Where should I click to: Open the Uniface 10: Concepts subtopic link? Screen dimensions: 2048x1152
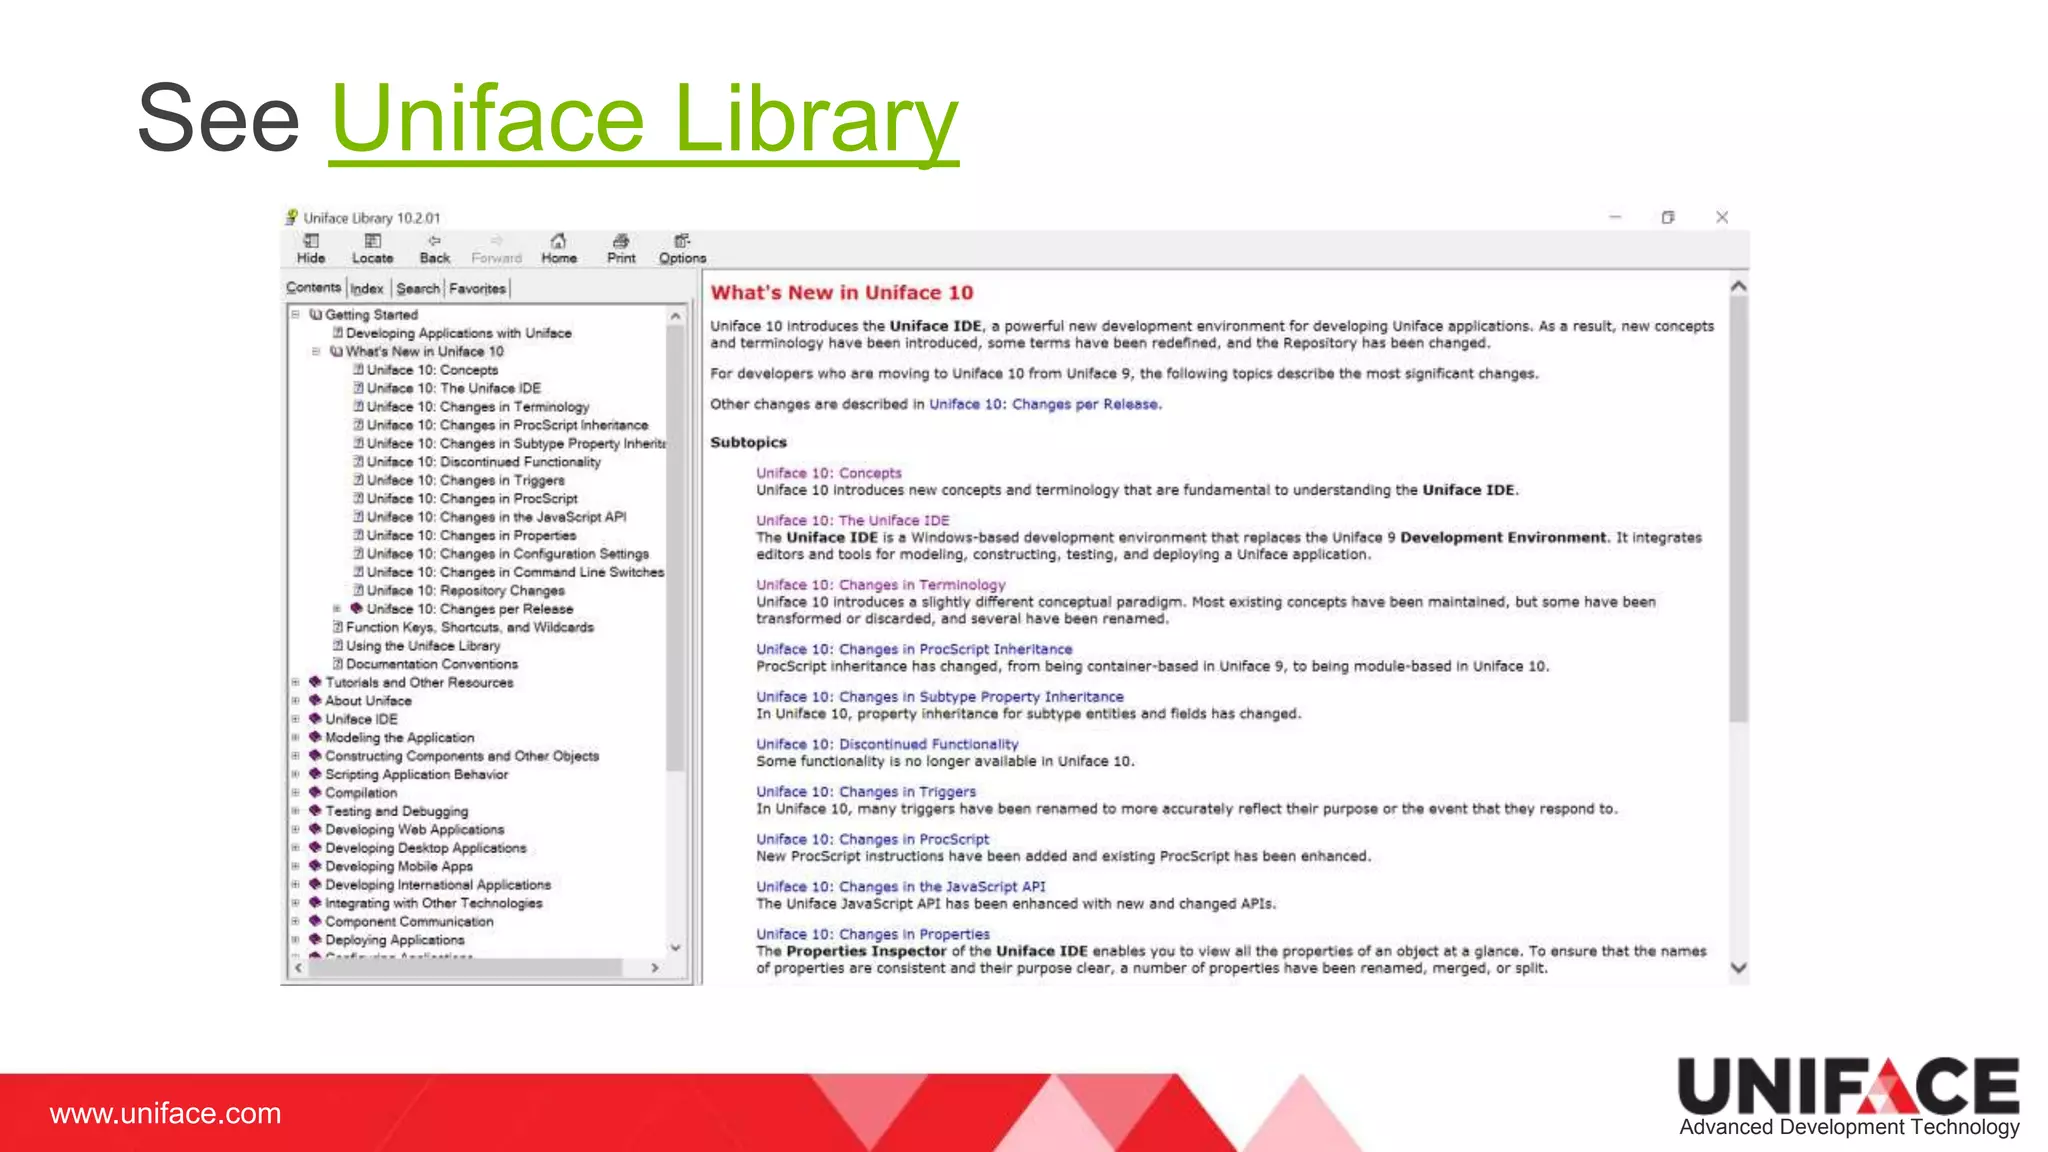point(828,473)
